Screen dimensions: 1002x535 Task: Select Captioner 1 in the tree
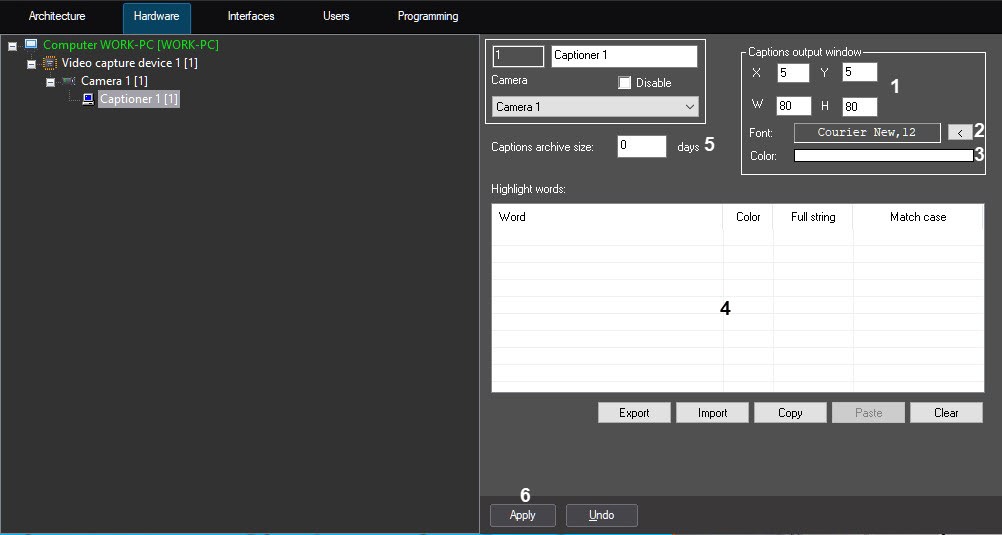[138, 99]
